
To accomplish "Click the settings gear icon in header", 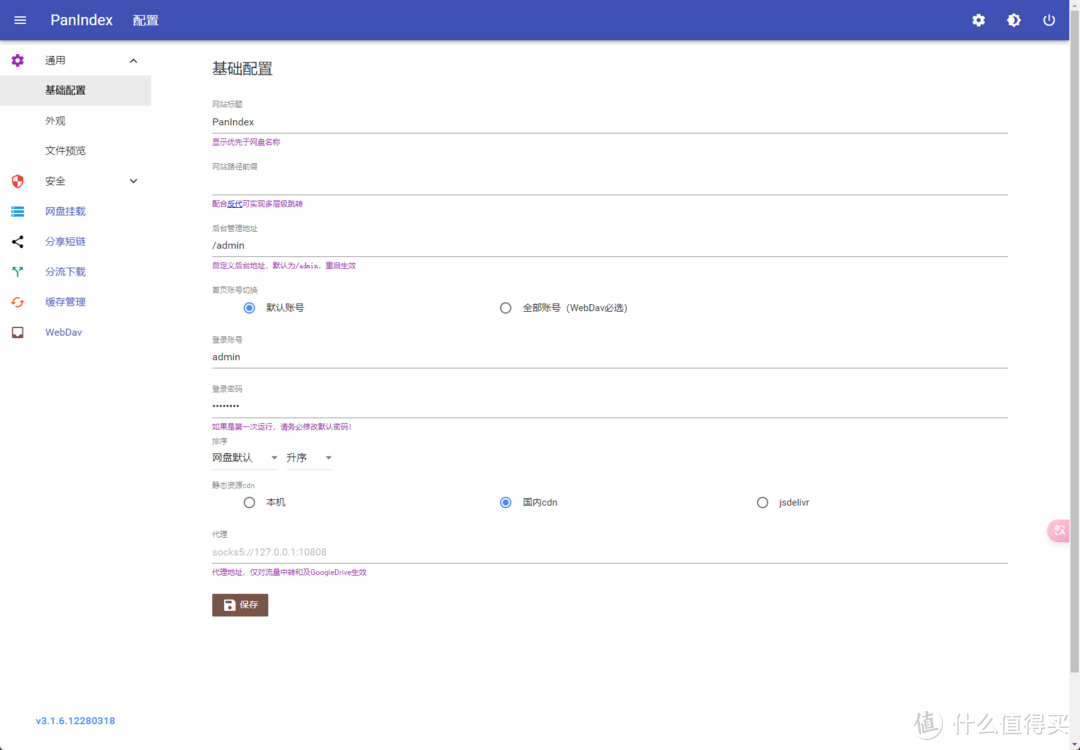I will click(978, 20).
